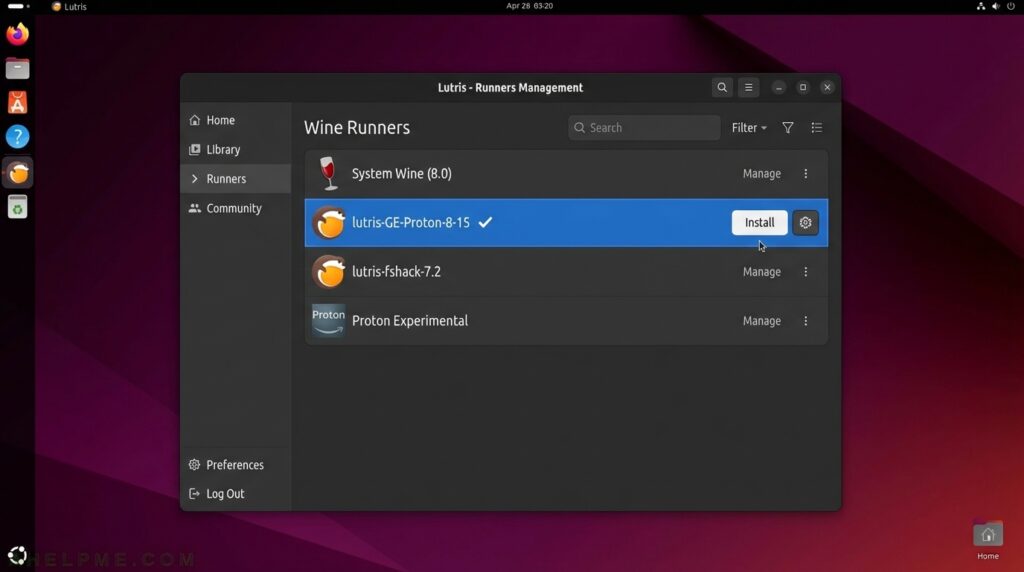Screen dimensions: 1024x572
Task: Toggle the checkmark on lutris-GE-Proton-8-15
Action: (485, 223)
